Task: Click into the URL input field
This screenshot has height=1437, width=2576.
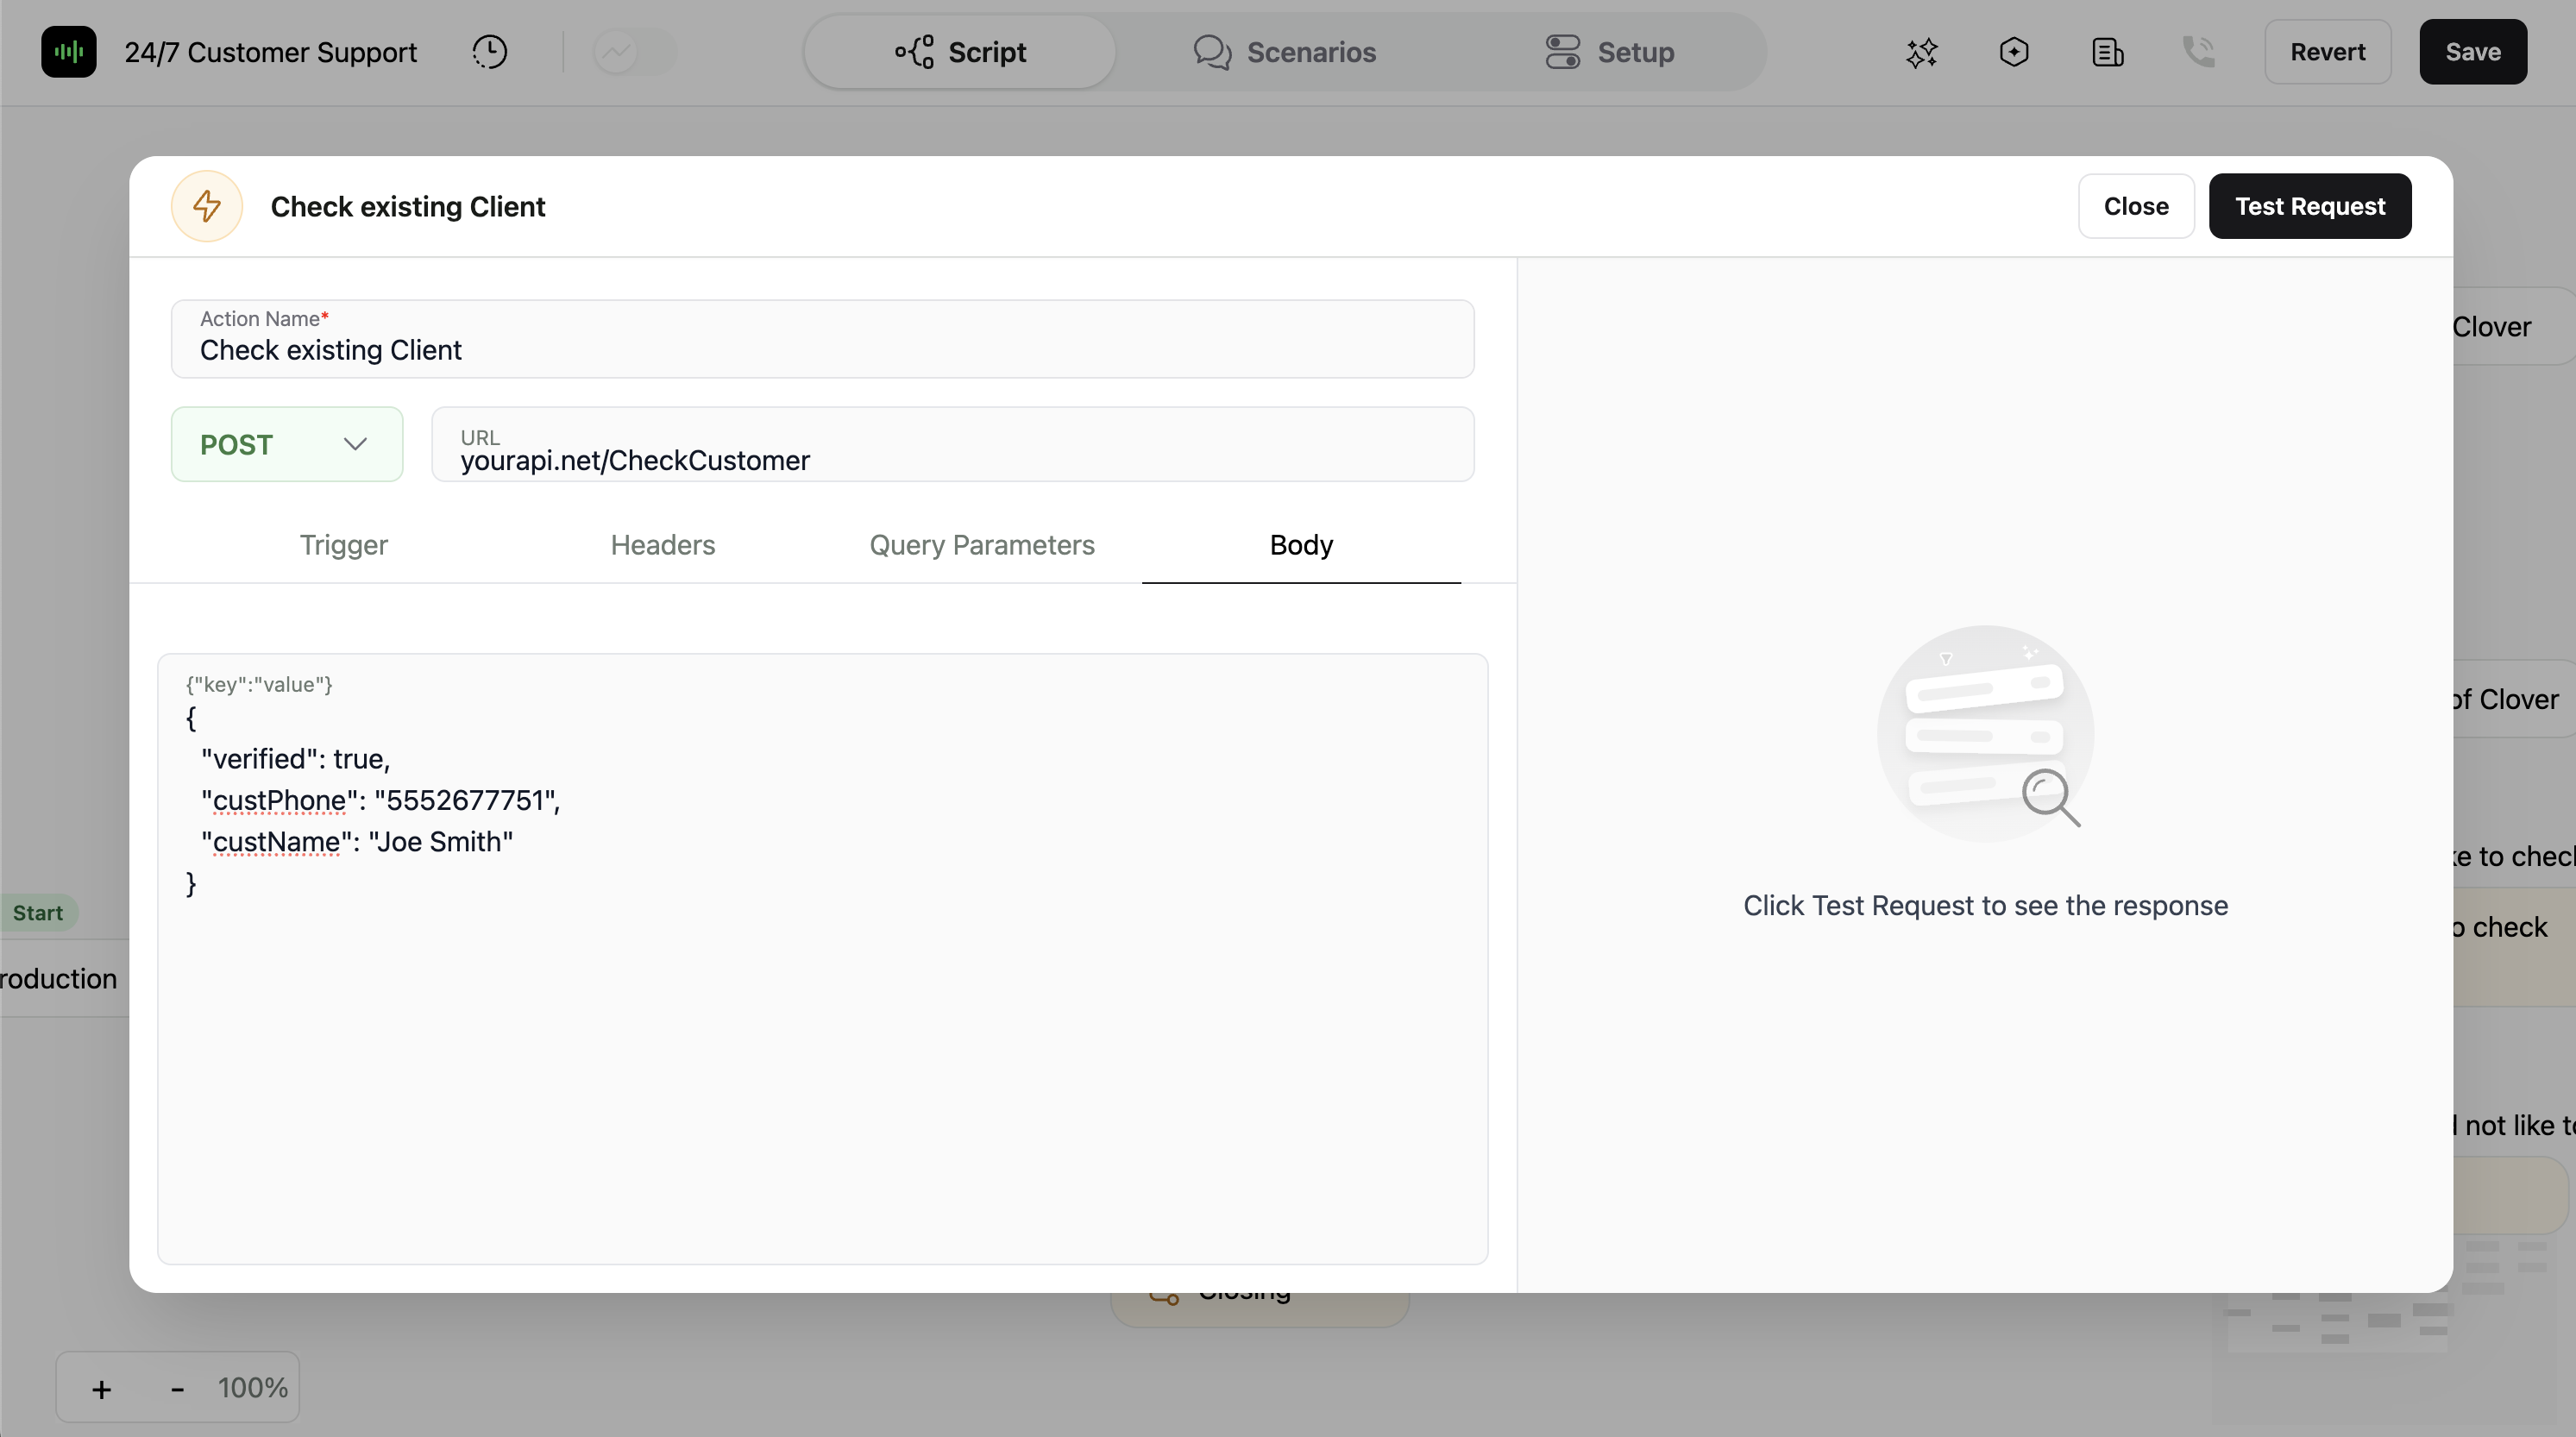Action: (x=951, y=459)
